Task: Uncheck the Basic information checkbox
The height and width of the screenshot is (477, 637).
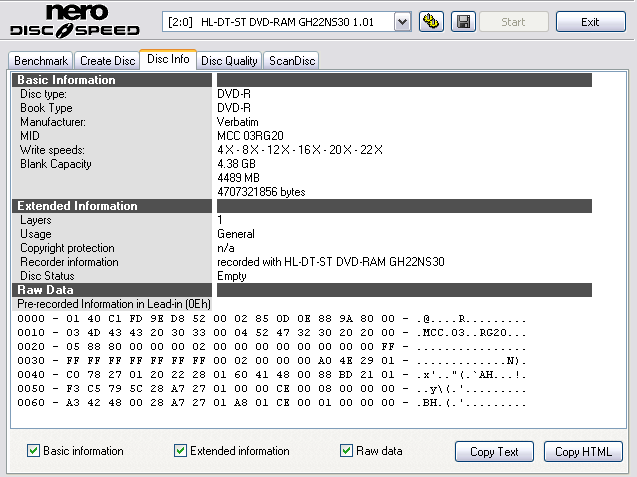Action: [x=34, y=451]
